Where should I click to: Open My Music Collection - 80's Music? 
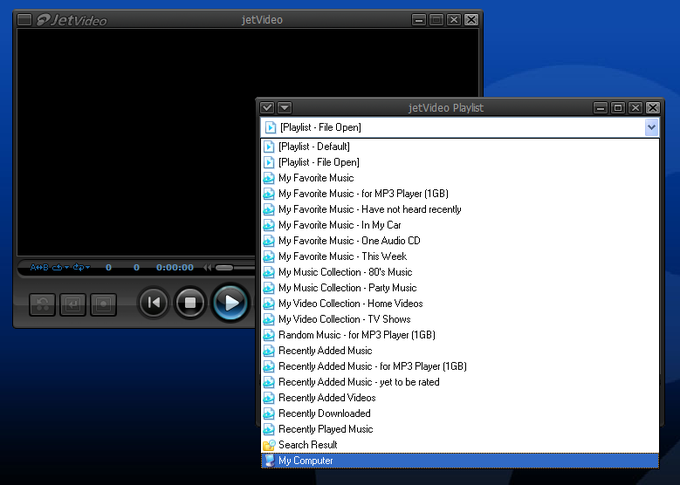[x=460, y=272]
